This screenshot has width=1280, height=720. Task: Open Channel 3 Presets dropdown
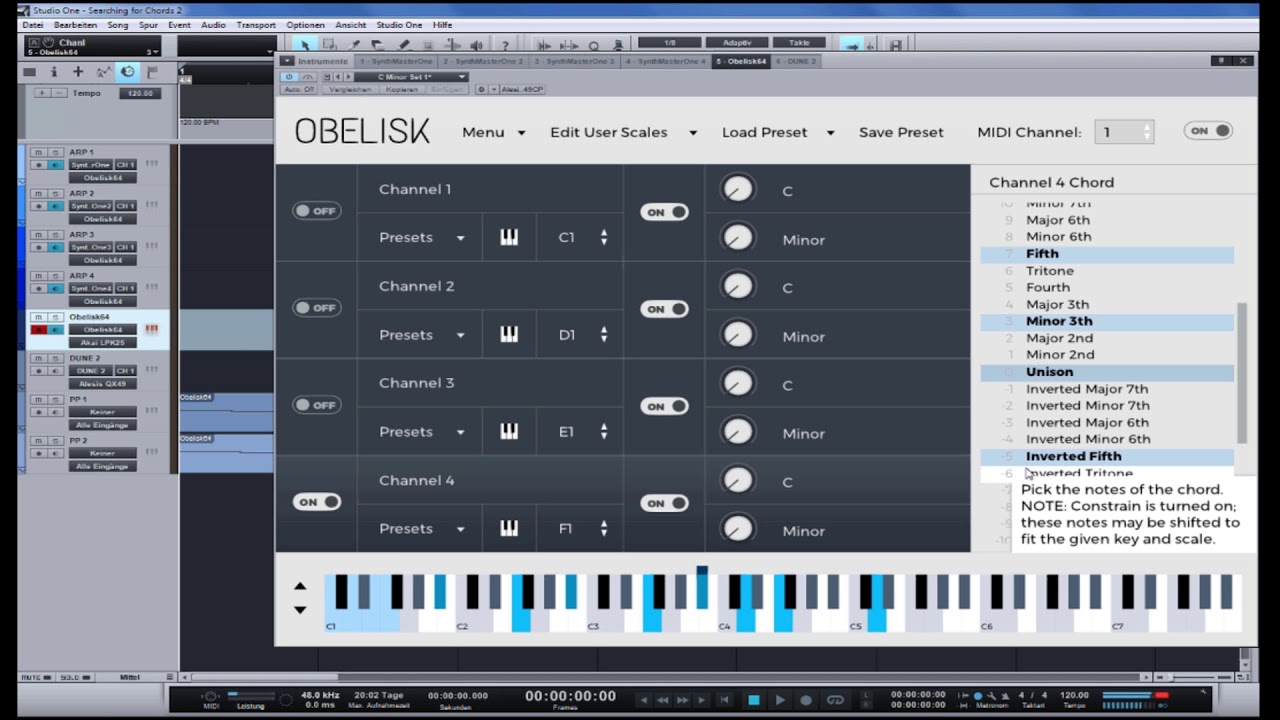coord(422,431)
